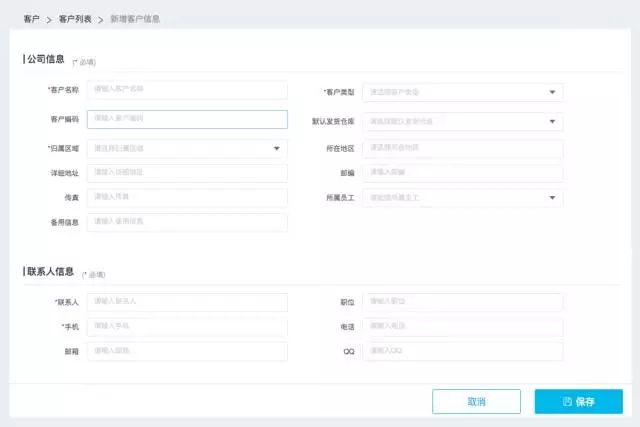Go to 客户 in the breadcrumb
This screenshot has width=640, height=427.
[x=31, y=19]
